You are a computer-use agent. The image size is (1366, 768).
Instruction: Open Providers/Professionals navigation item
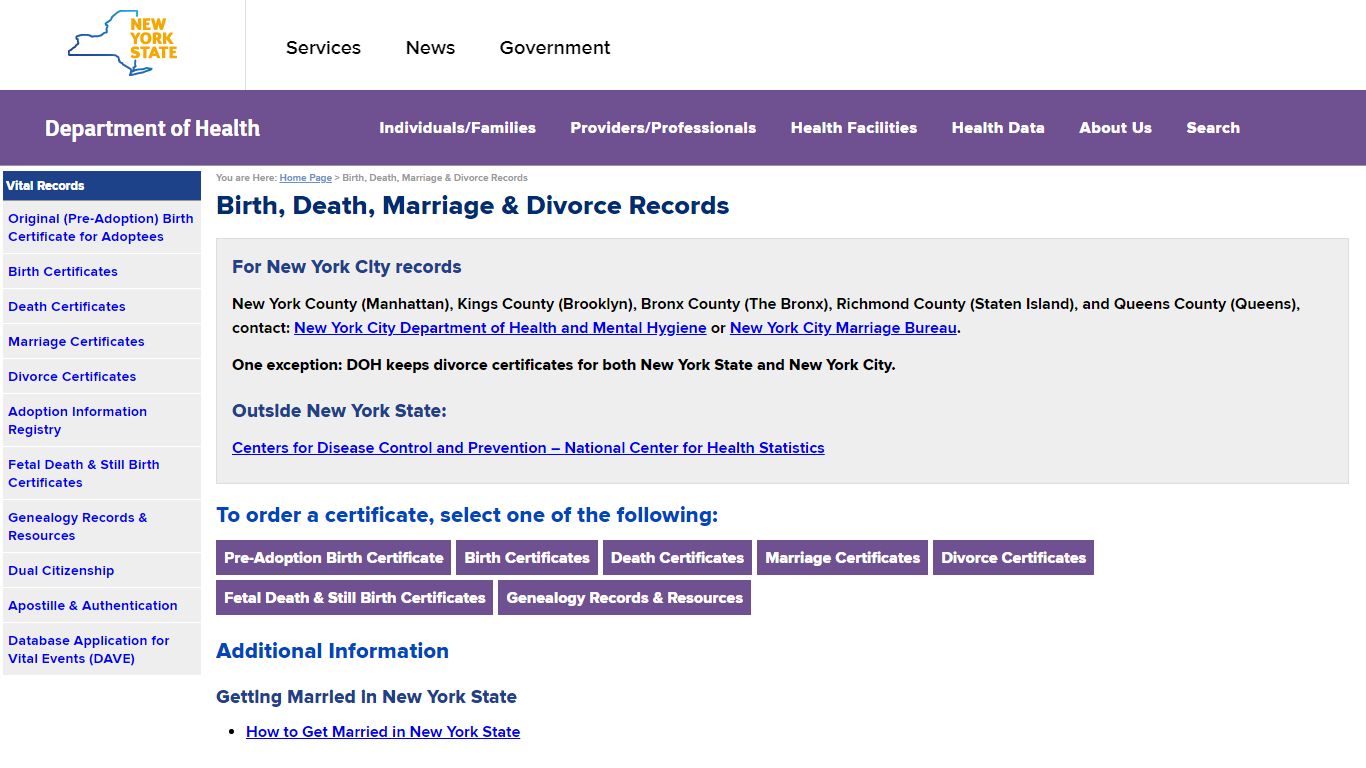tap(663, 128)
